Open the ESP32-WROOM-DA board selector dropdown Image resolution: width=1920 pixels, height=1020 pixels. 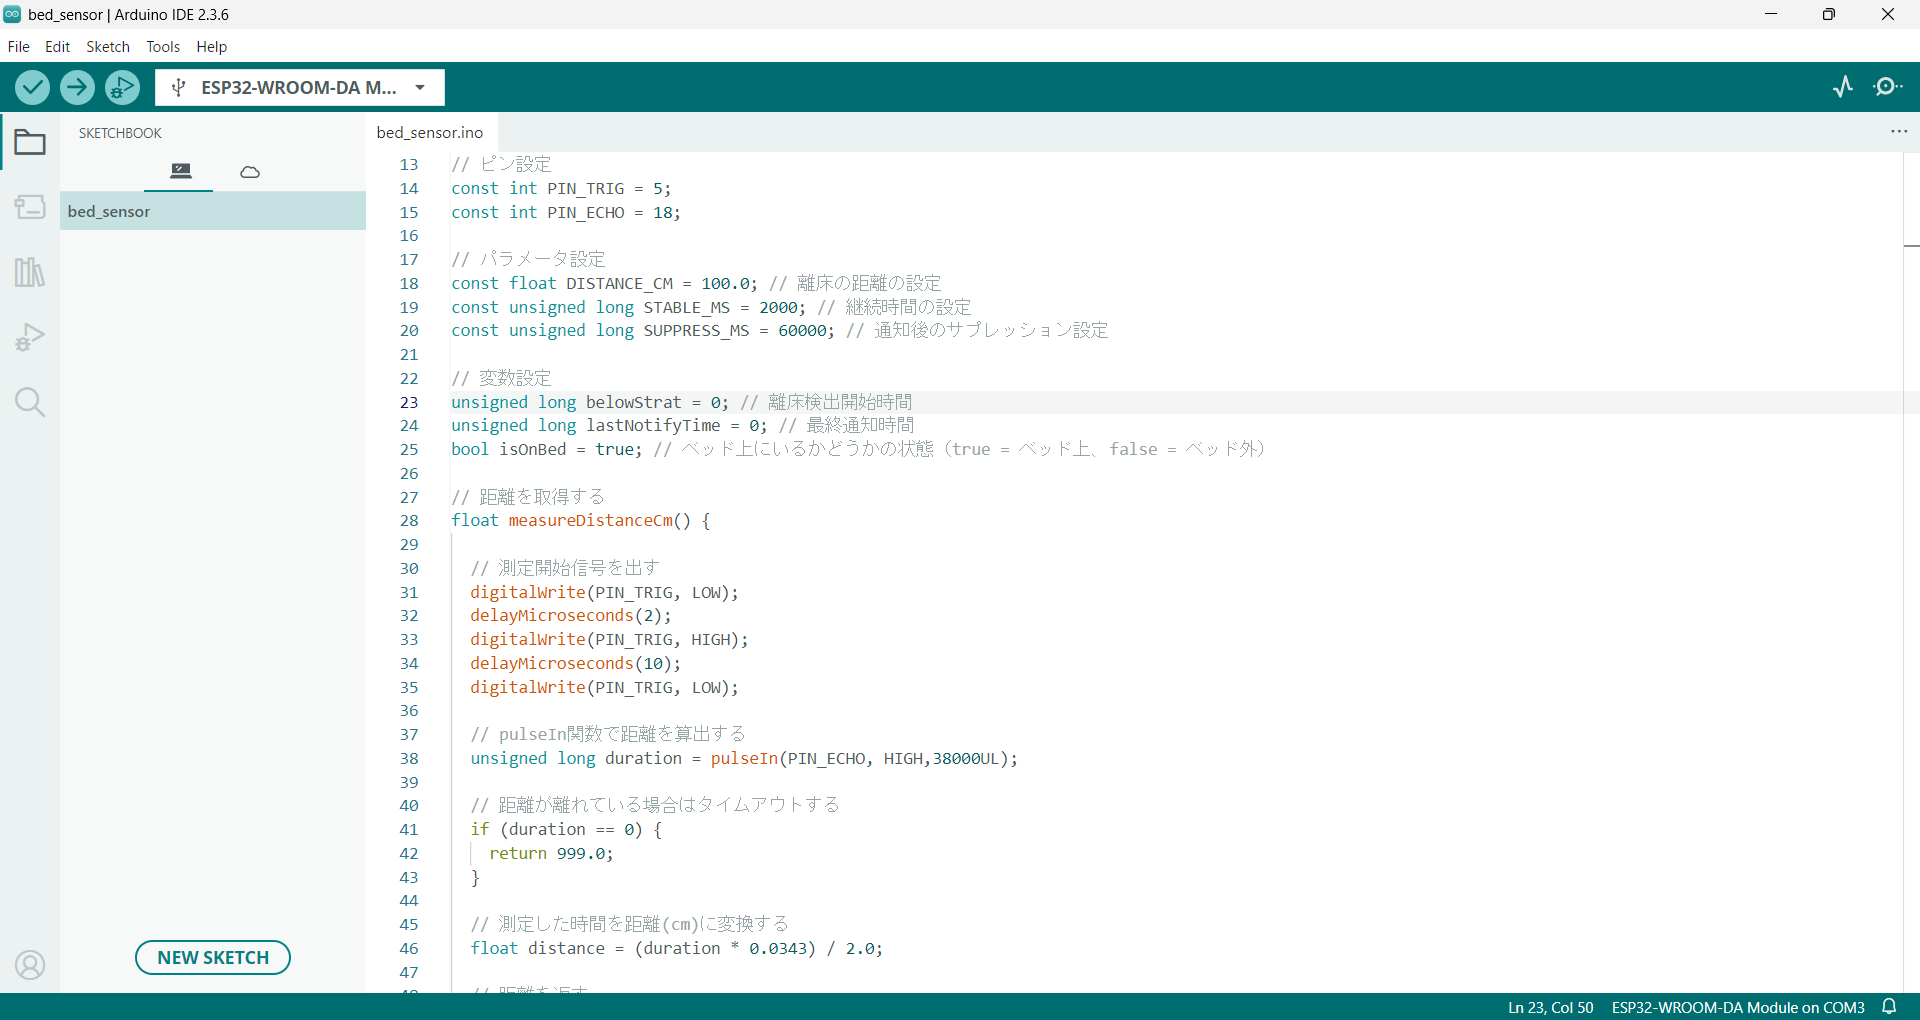click(x=300, y=88)
